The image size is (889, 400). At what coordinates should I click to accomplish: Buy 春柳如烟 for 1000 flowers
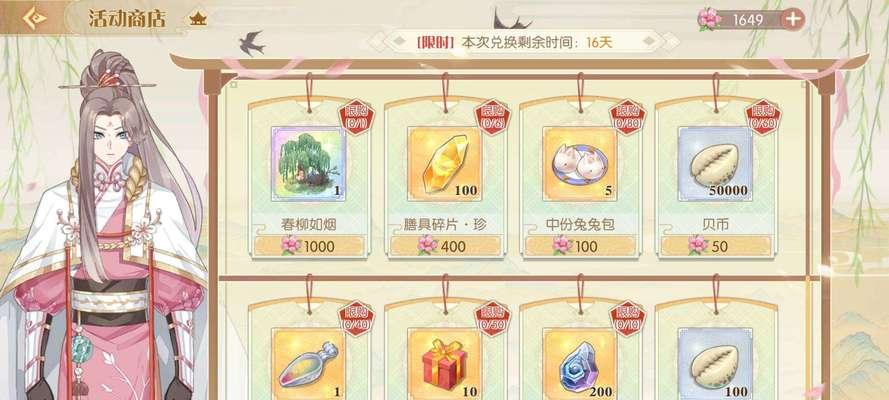tap(309, 246)
